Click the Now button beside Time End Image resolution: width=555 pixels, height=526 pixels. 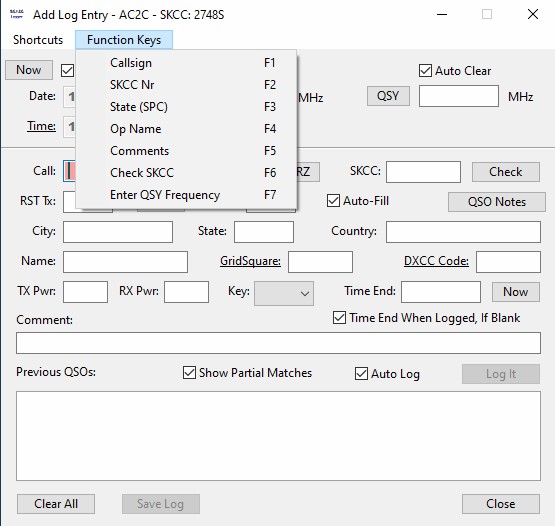(516, 292)
